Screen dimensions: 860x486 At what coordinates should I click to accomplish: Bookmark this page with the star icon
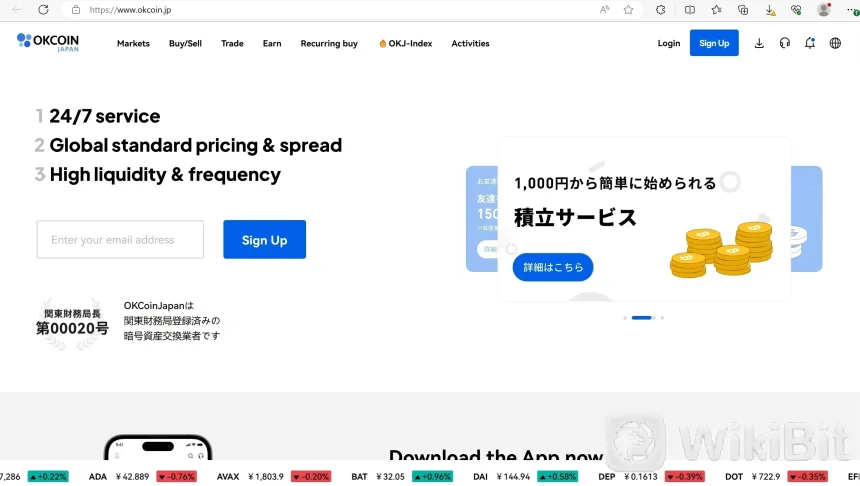click(x=628, y=10)
